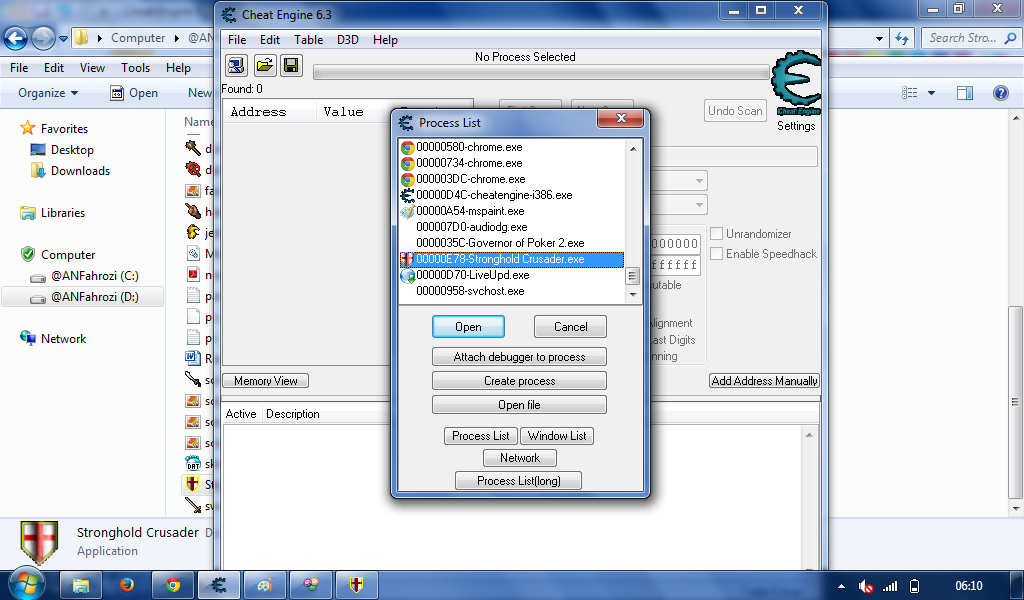
Task: Select 00000D4C-cheatengine-i386.exe process
Action: 511,195
